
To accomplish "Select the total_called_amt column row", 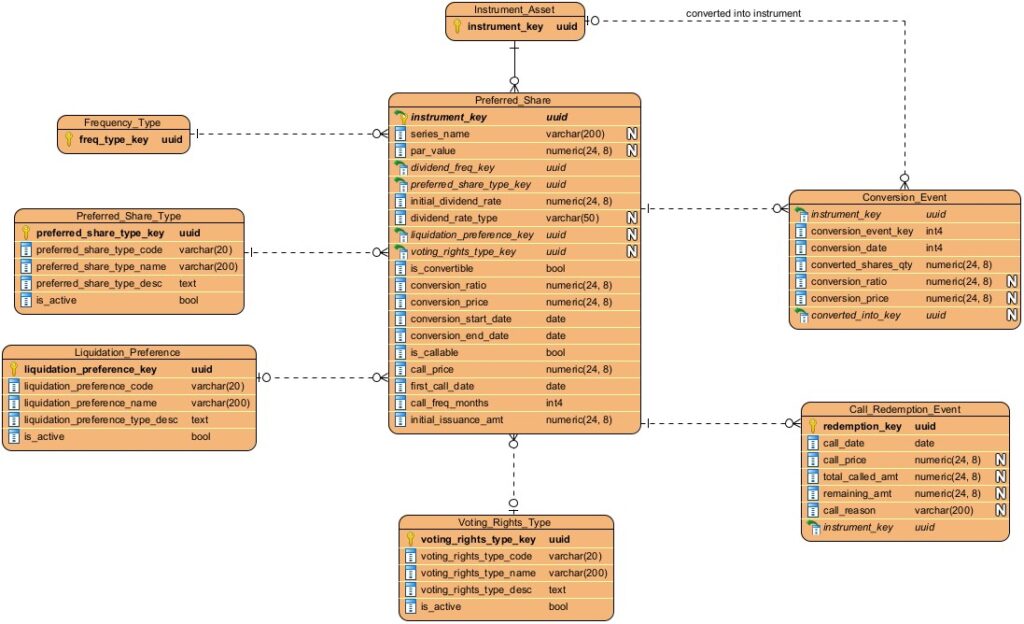I will pyautogui.click(x=904, y=477).
